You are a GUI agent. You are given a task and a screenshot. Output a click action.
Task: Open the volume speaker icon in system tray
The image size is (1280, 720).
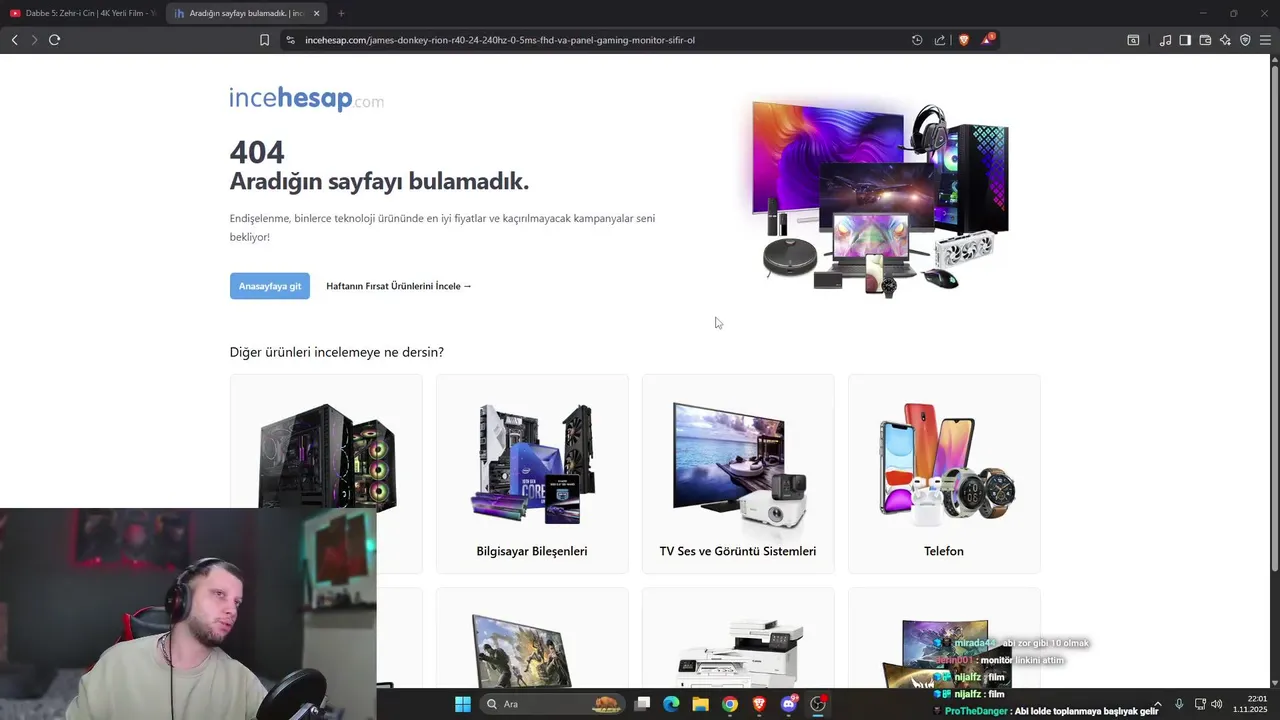click(1217, 704)
